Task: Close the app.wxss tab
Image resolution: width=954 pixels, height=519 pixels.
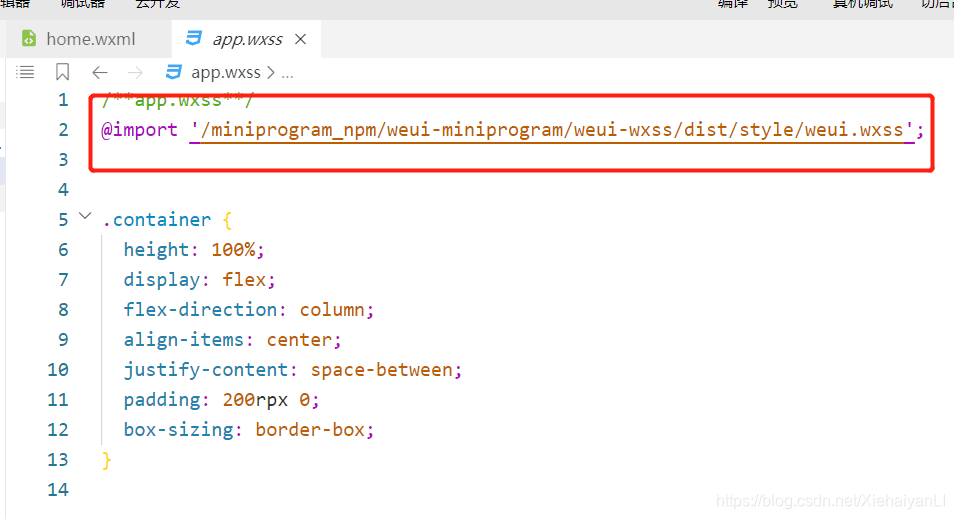Action: click(301, 39)
